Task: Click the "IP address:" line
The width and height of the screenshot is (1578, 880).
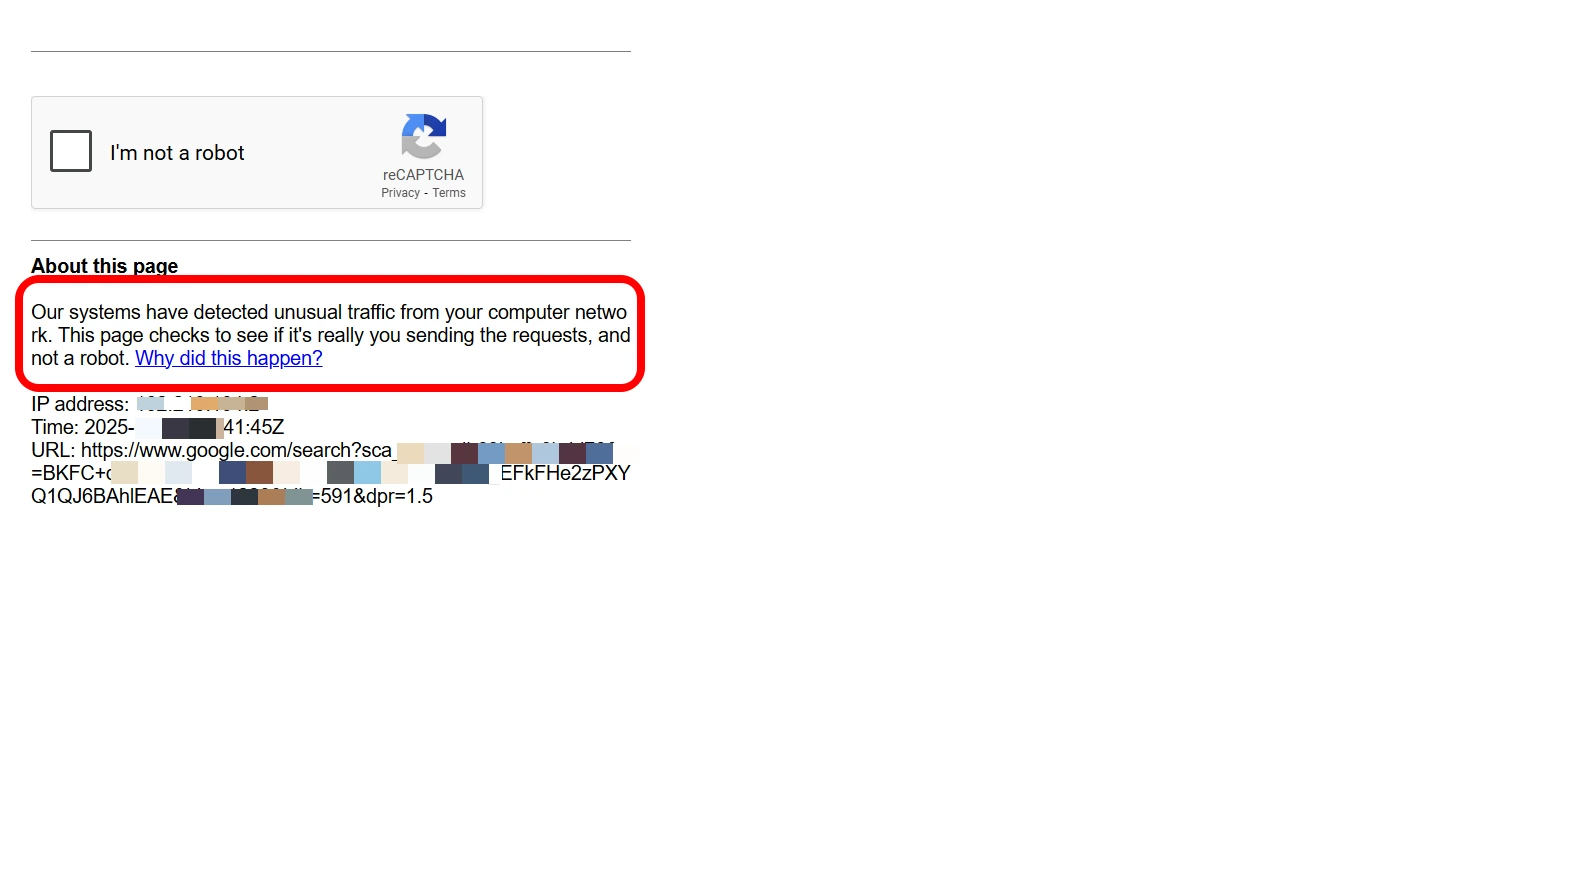Action: [150, 404]
